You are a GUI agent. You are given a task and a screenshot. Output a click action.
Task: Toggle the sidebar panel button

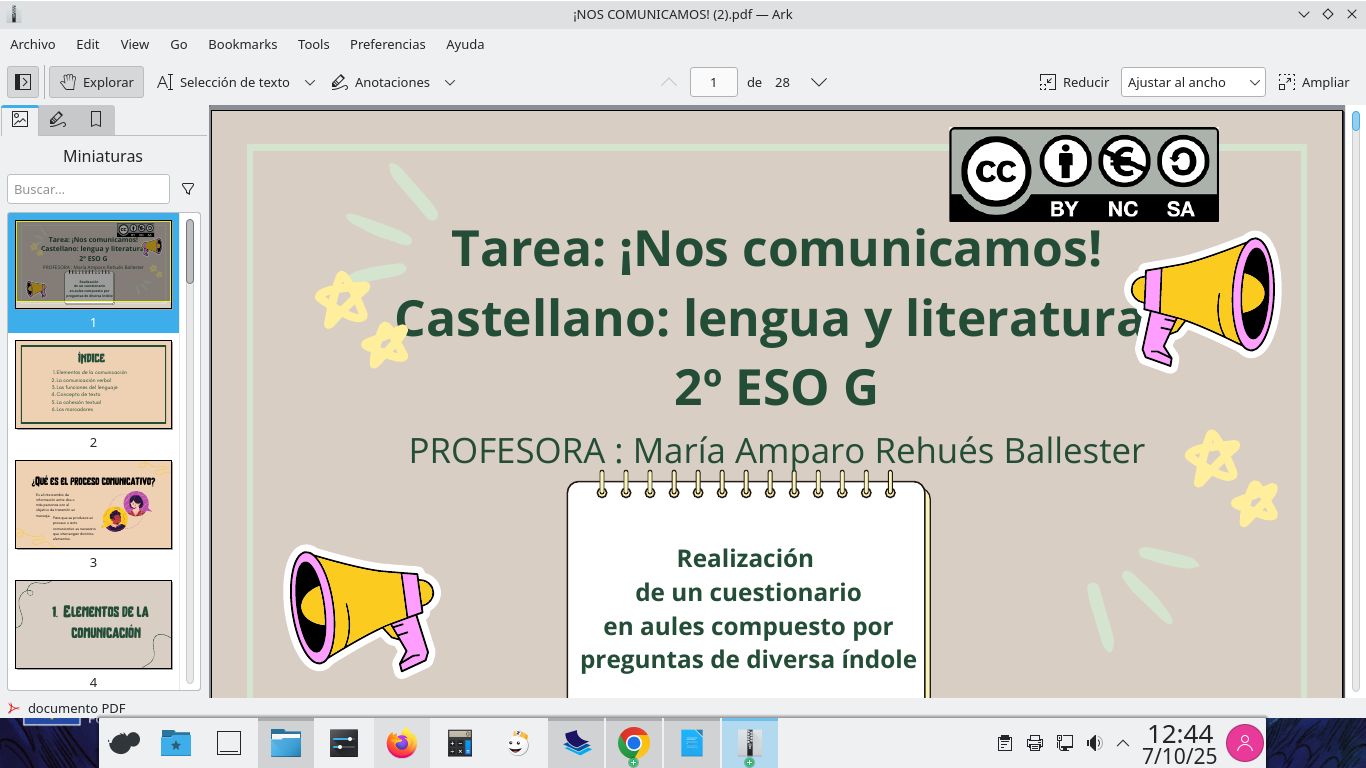pyautogui.click(x=23, y=82)
